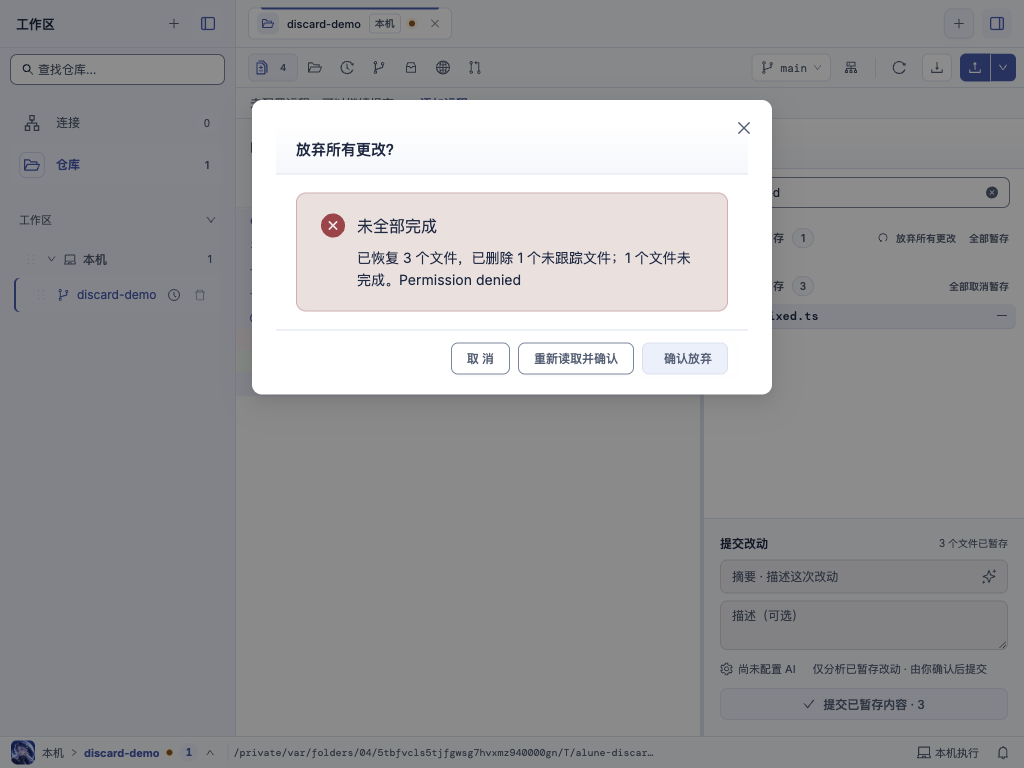Image resolution: width=1024 pixels, height=768 pixels.
Task: Add a new workspace with plus icon
Action: (x=174, y=24)
